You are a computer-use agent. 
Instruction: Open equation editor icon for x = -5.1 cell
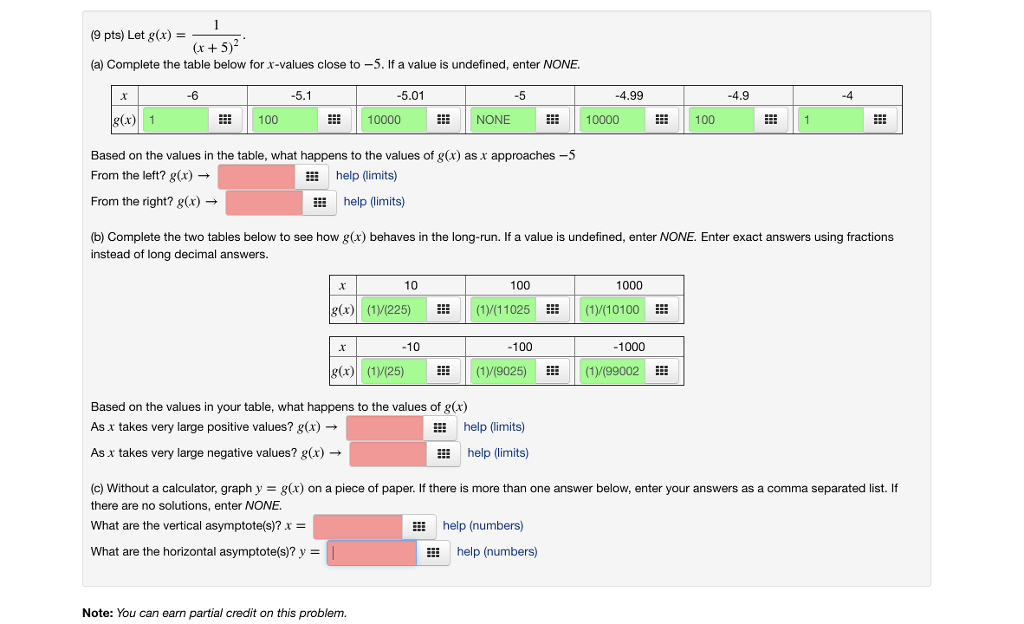(334, 119)
